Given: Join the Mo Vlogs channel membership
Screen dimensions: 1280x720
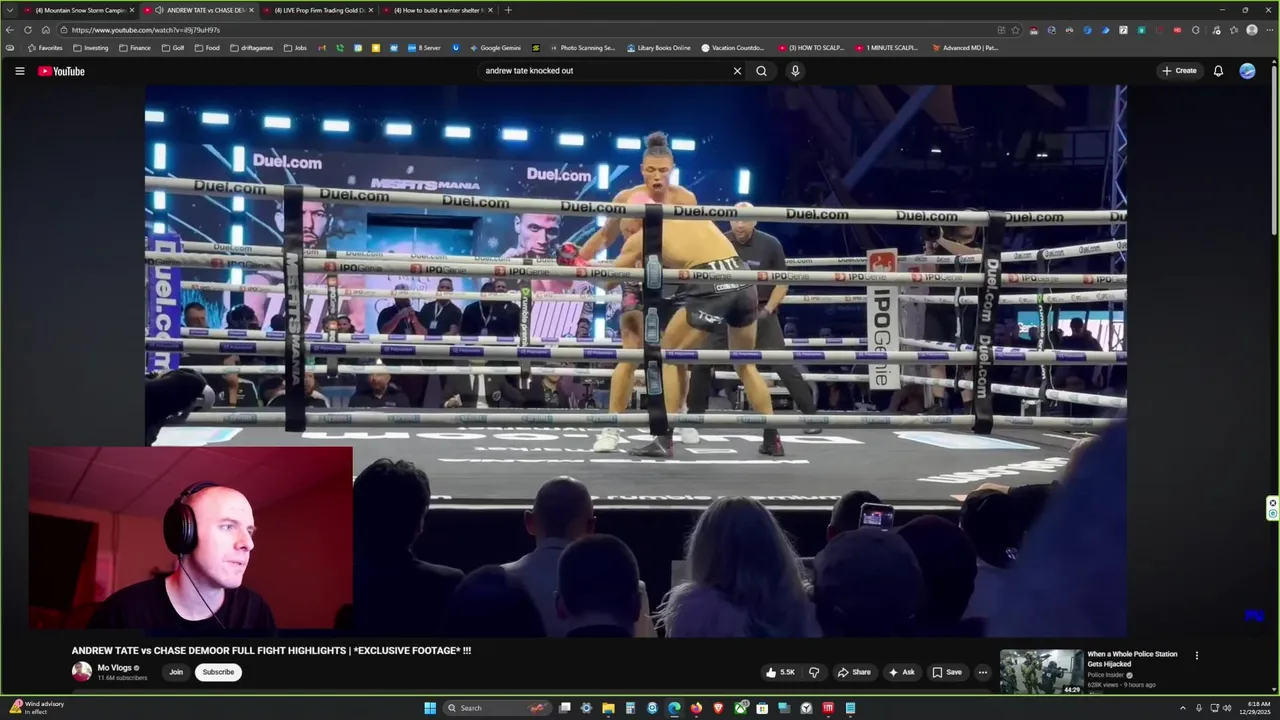Looking at the screenshot, I should [176, 672].
